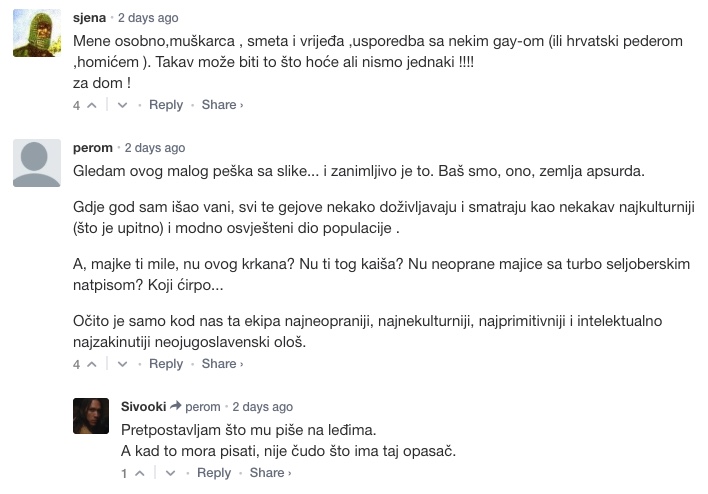The image size is (708, 494).
Task: Click sjena's avatar thumbnail
Action: click(x=38, y=33)
